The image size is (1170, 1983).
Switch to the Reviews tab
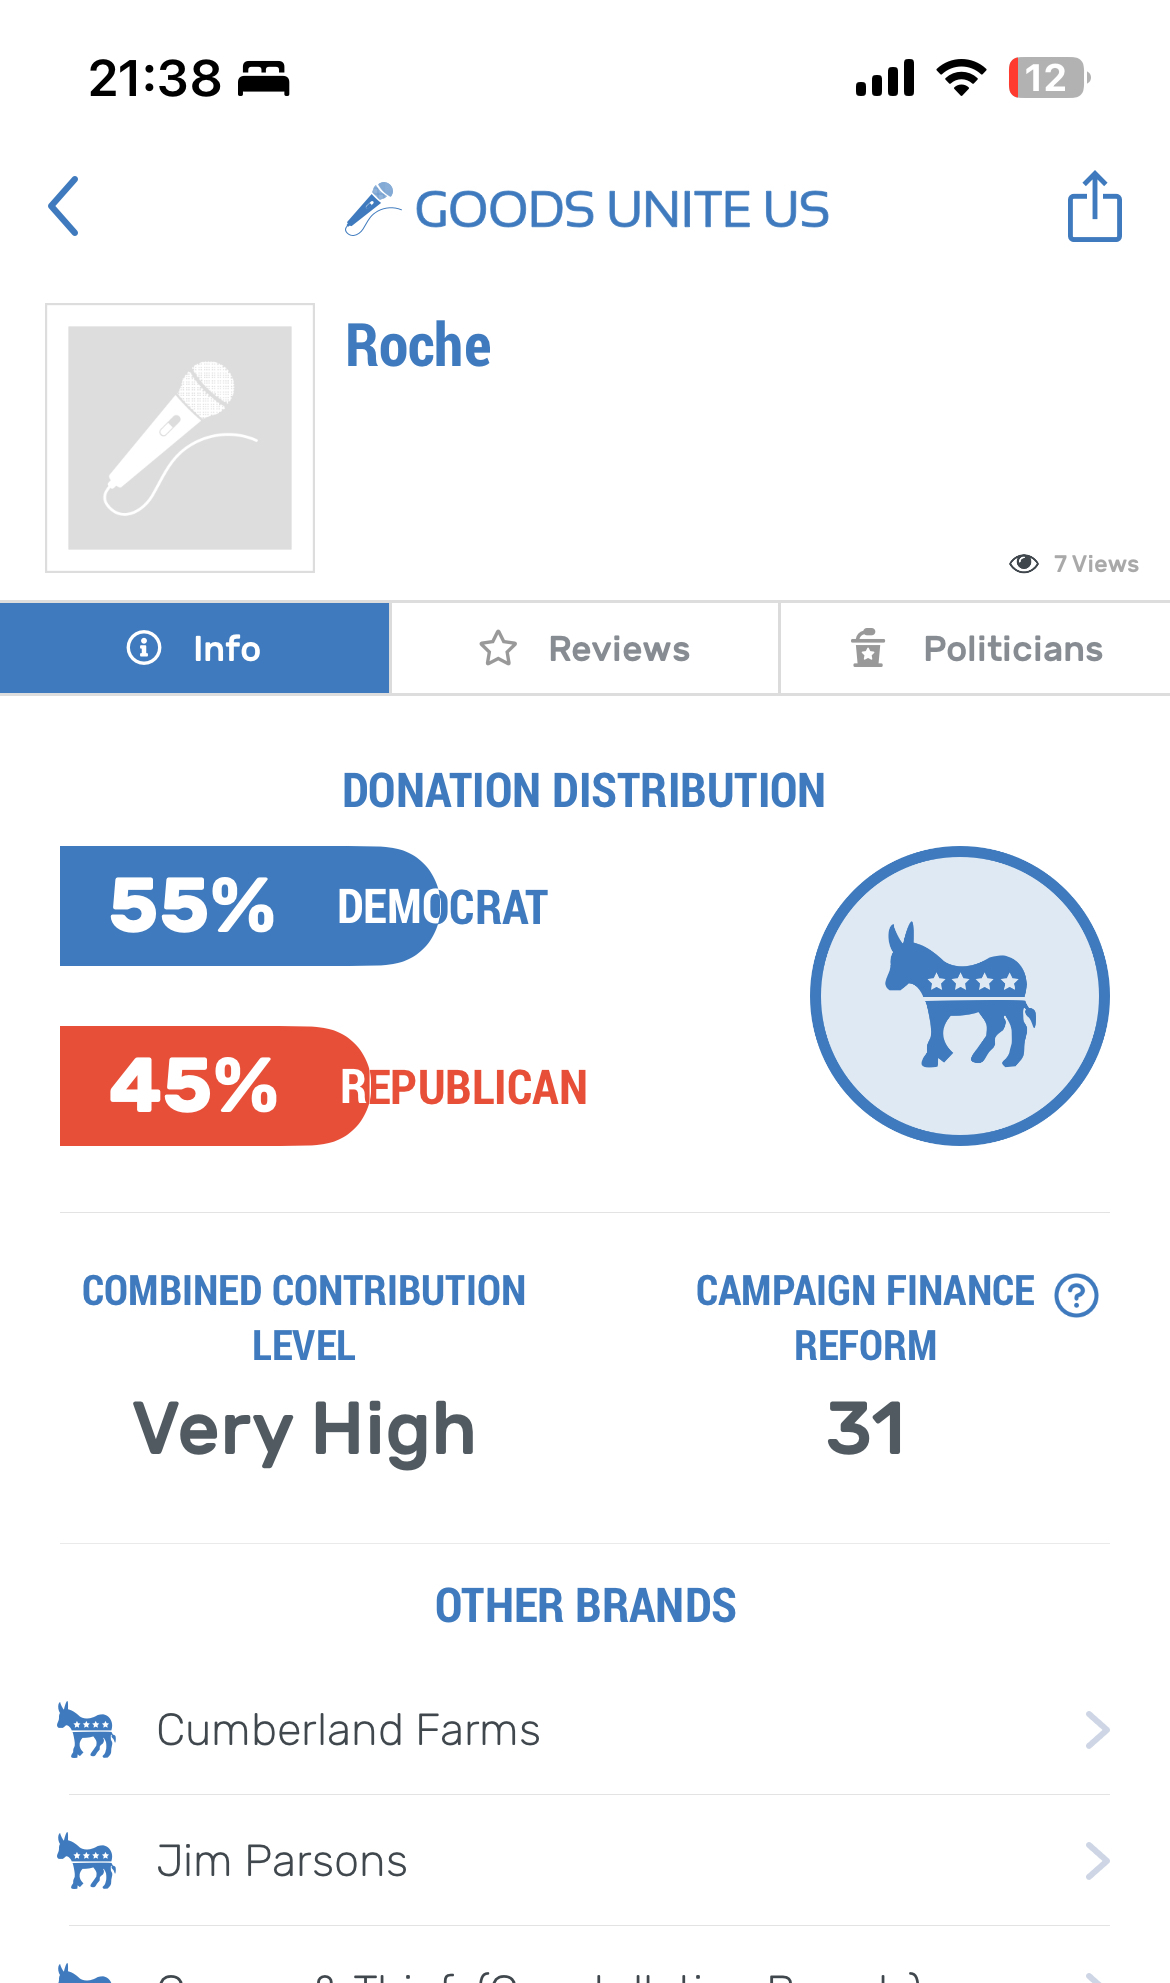click(x=585, y=649)
